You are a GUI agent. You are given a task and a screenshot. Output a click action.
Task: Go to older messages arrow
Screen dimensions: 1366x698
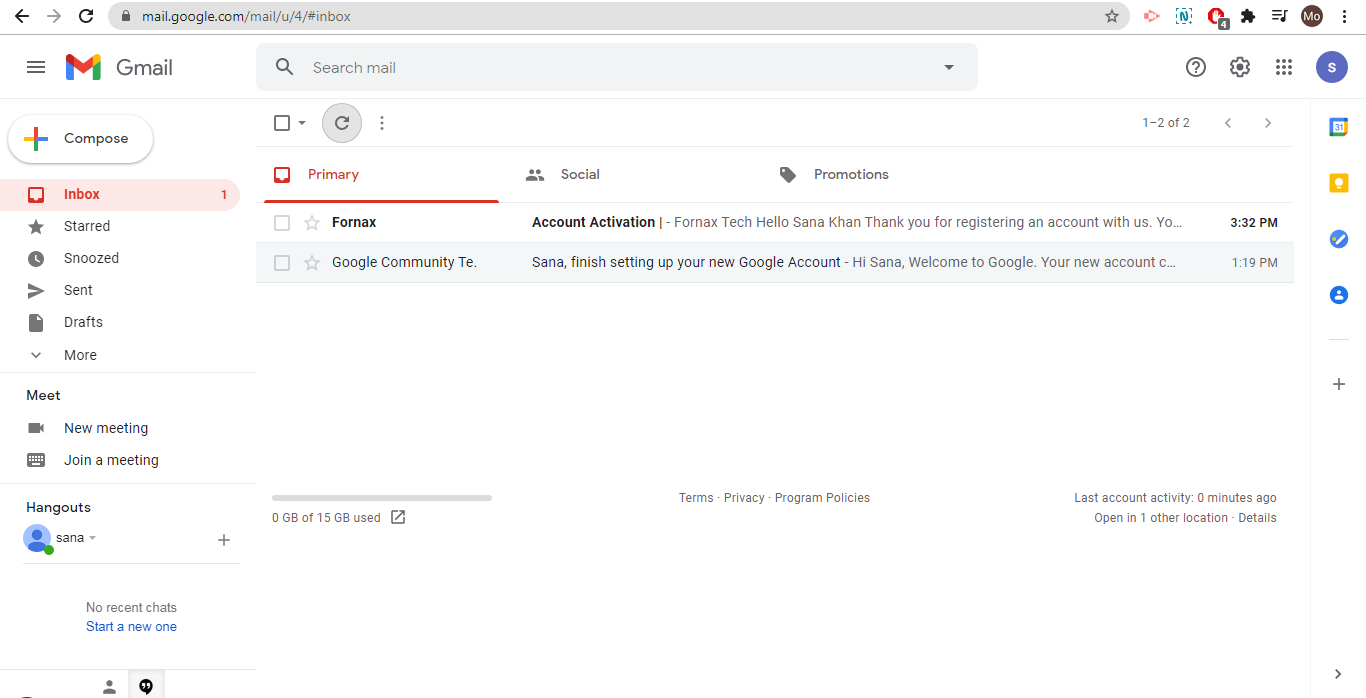click(x=1268, y=123)
